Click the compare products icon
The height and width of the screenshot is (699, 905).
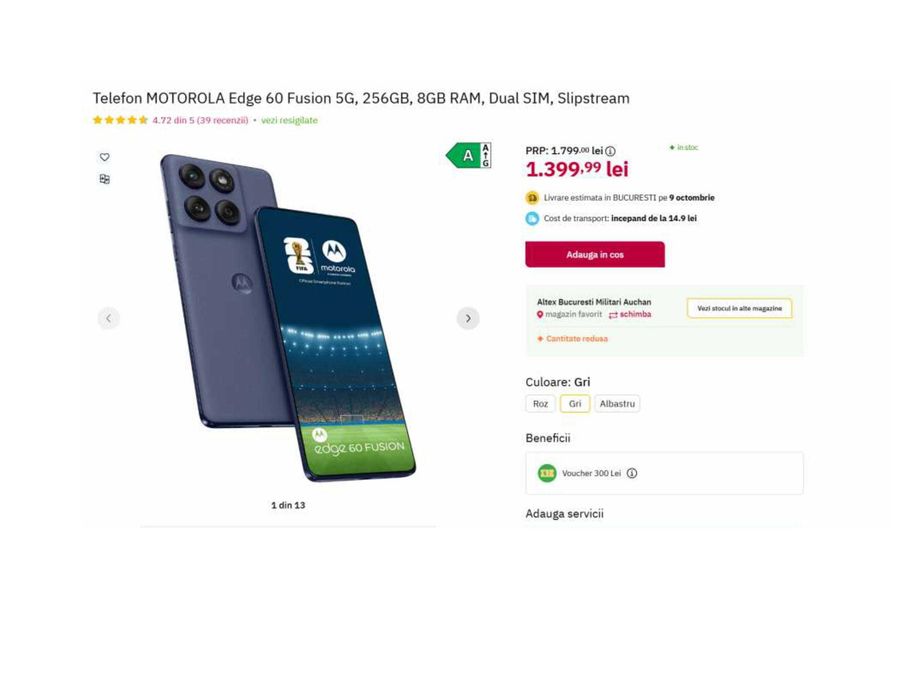click(104, 179)
